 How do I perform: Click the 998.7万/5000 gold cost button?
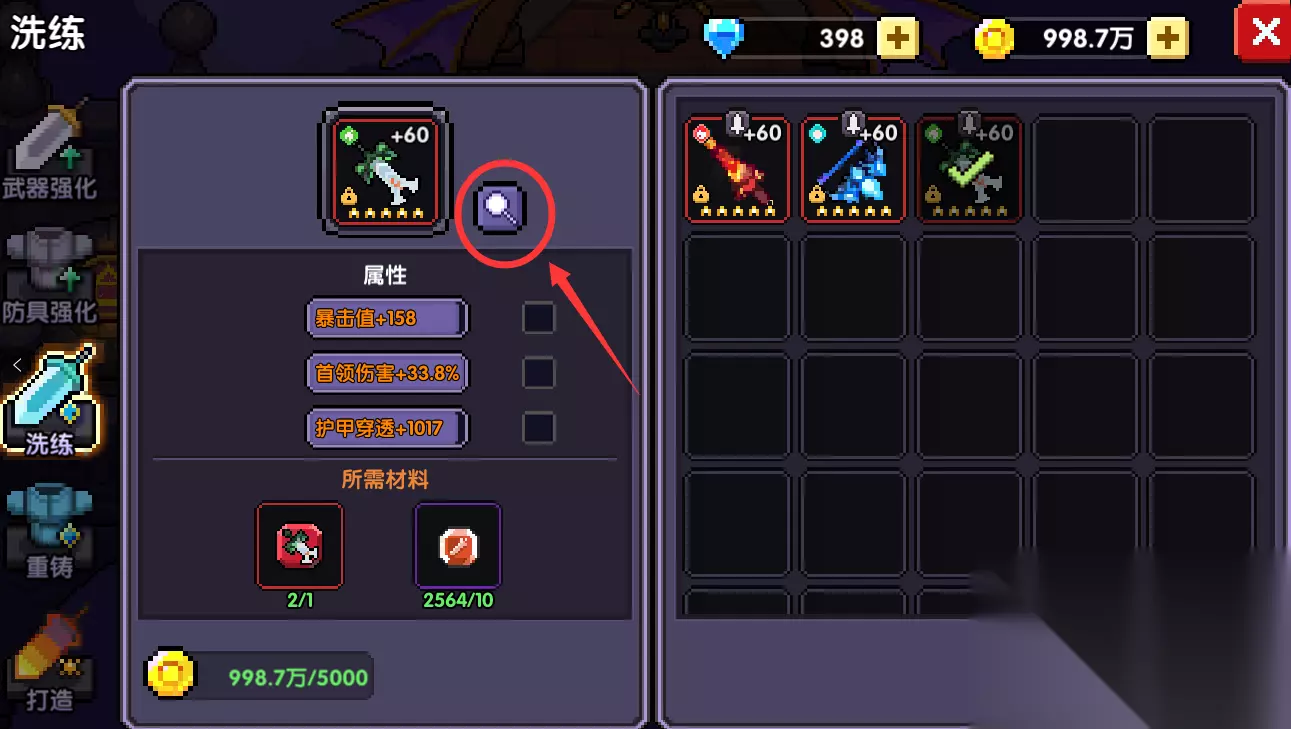pos(260,676)
